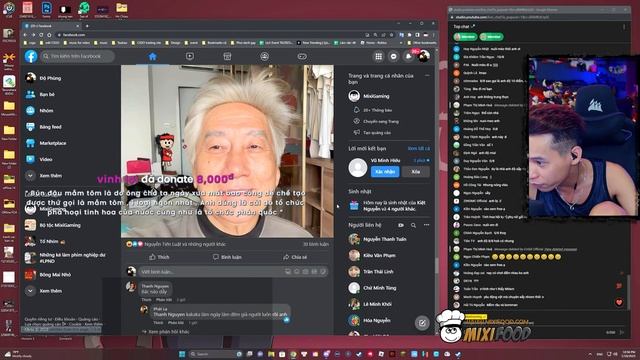Screen dimensions: 640x360
Task: Open the account profile avatar menu
Action: coord(424,56)
